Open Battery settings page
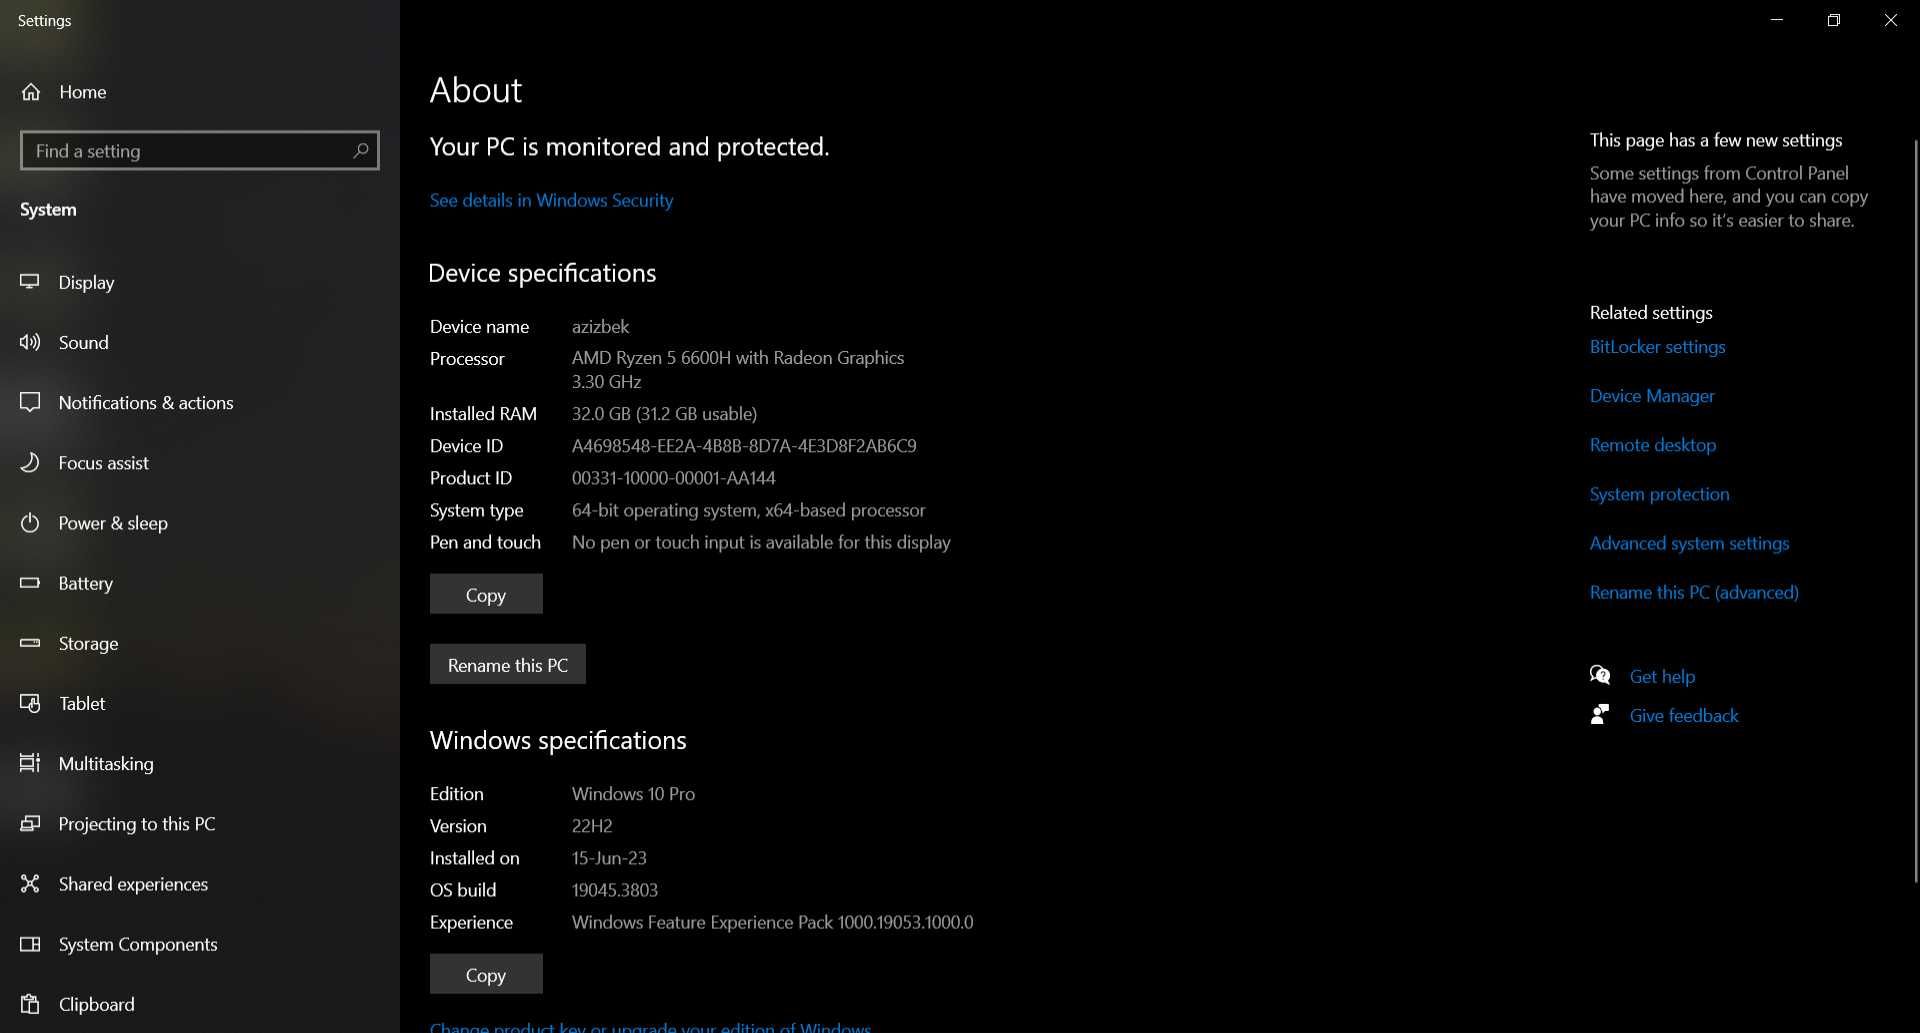The width and height of the screenshot is (1920, 1033). point(200,583)
